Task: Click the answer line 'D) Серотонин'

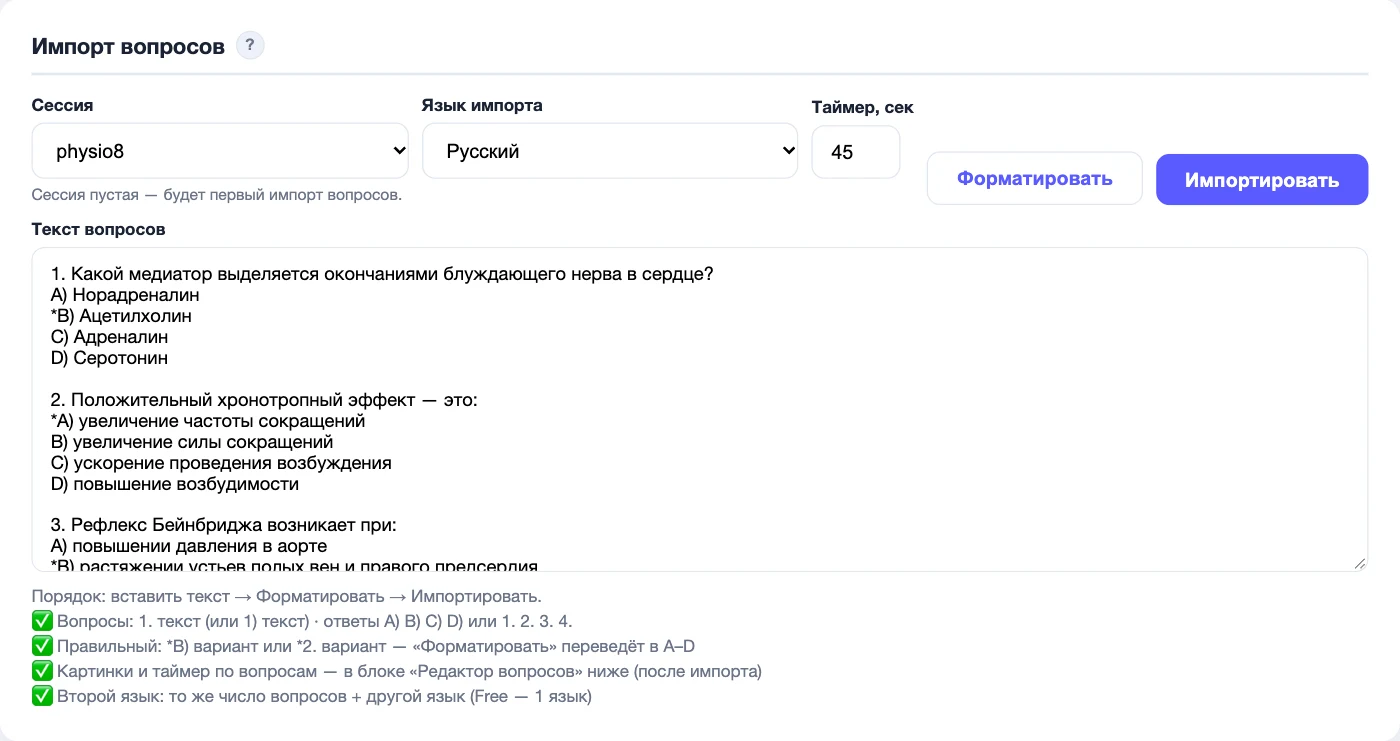Action: click(109, 358)
